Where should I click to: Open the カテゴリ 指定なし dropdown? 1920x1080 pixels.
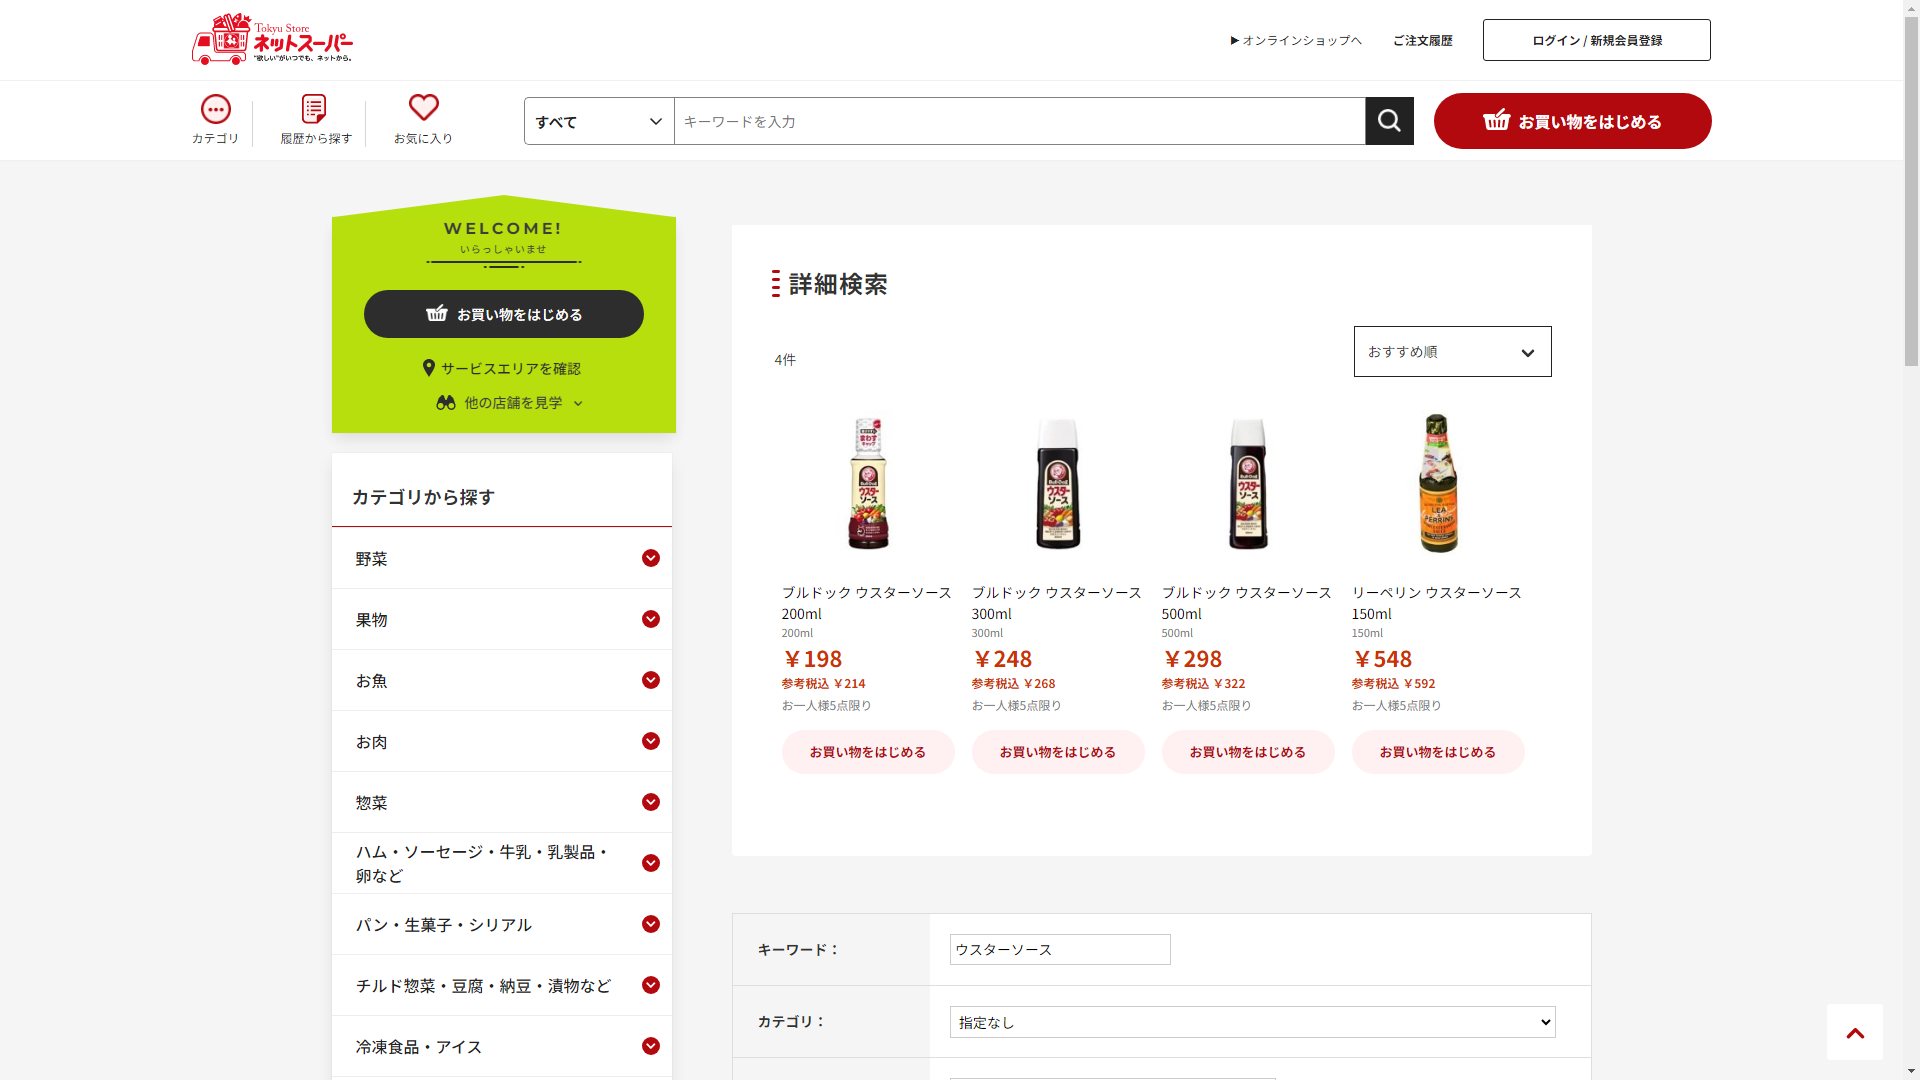pyautogui.click(x=1252, y=1022)
